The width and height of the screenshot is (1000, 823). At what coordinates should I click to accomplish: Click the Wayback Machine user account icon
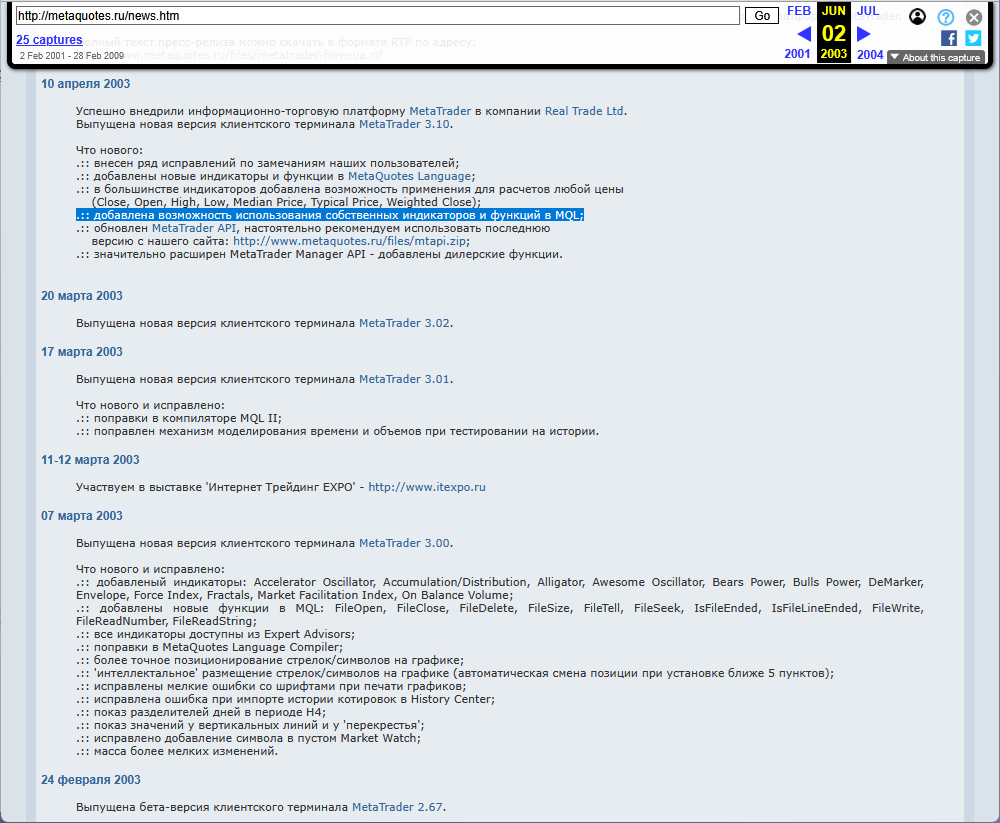pos(917,17)
